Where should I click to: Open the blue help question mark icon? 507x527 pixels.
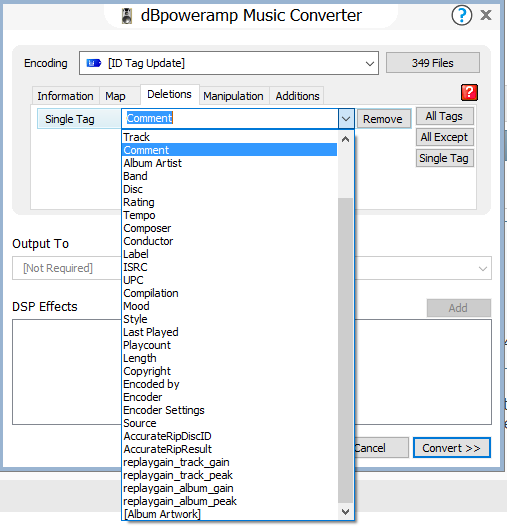coord(461,15)
